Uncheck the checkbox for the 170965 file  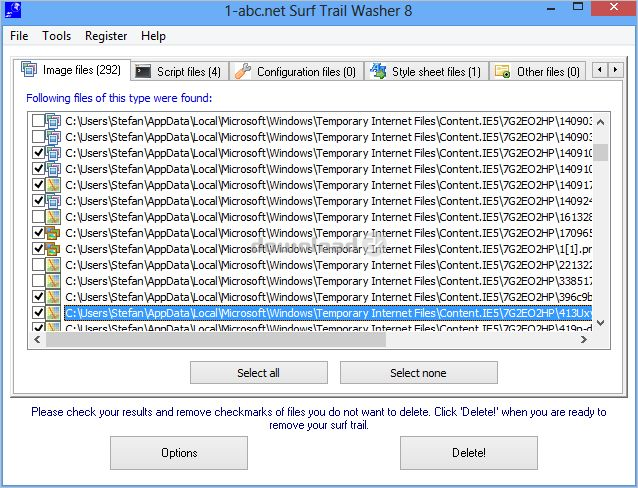click(38, 233)
